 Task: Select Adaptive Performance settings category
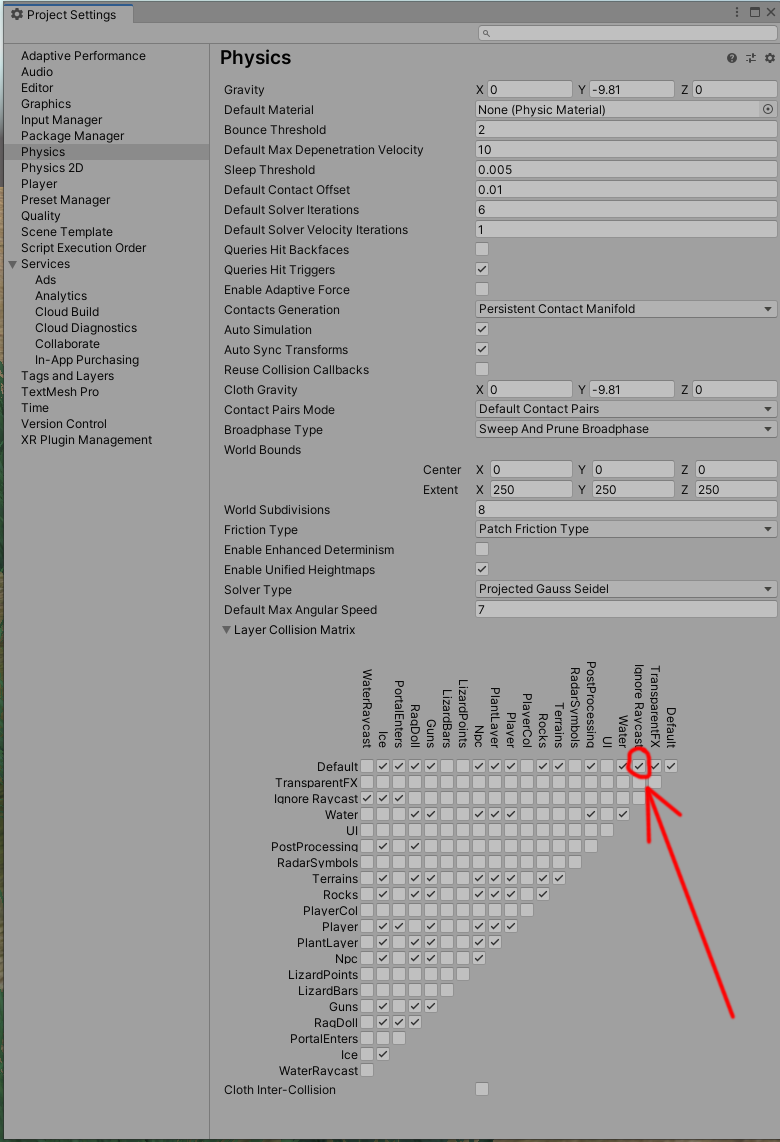click(x=83, y=56)
